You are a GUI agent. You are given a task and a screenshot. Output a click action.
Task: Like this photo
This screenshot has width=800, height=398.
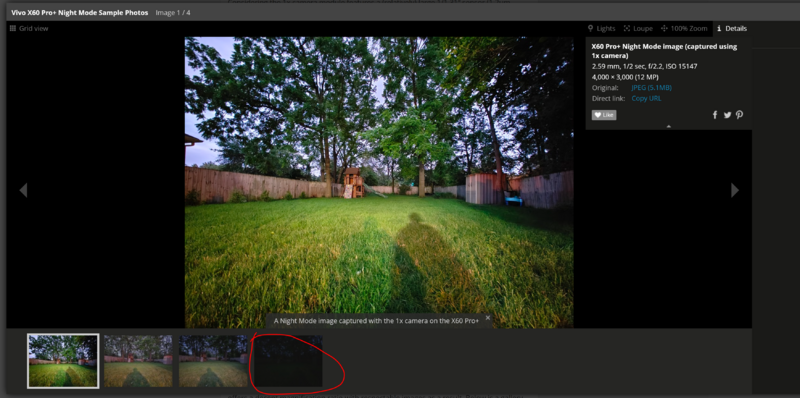coord(604,115)
